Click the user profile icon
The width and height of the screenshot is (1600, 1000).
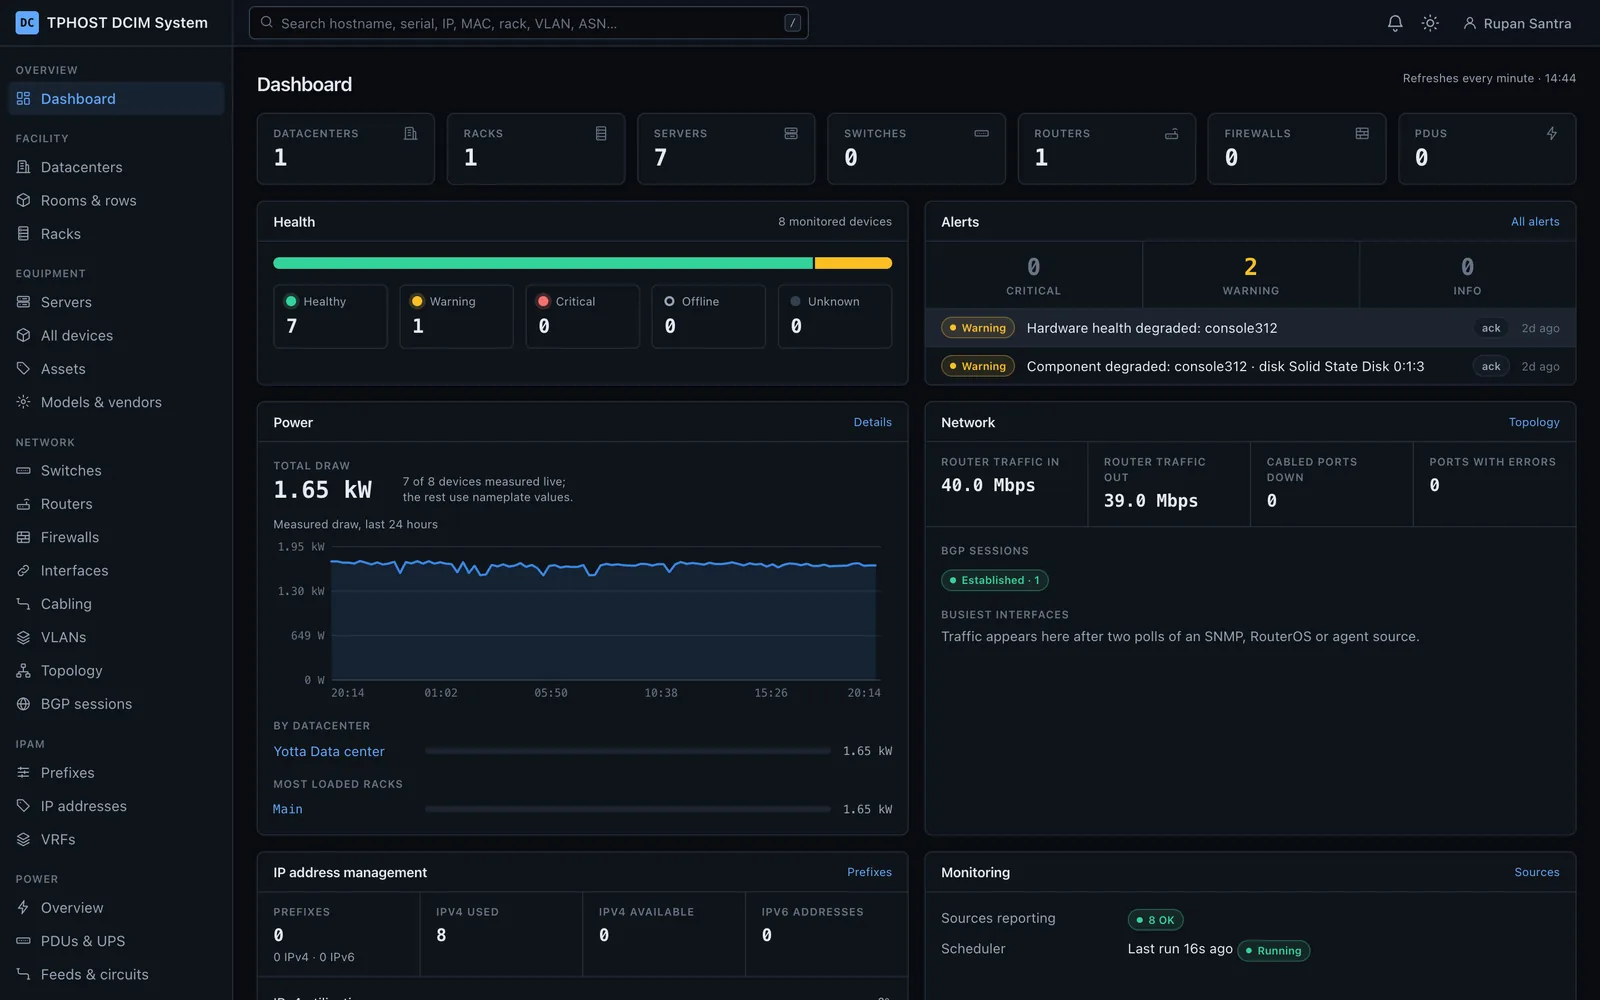point(1469,23)
